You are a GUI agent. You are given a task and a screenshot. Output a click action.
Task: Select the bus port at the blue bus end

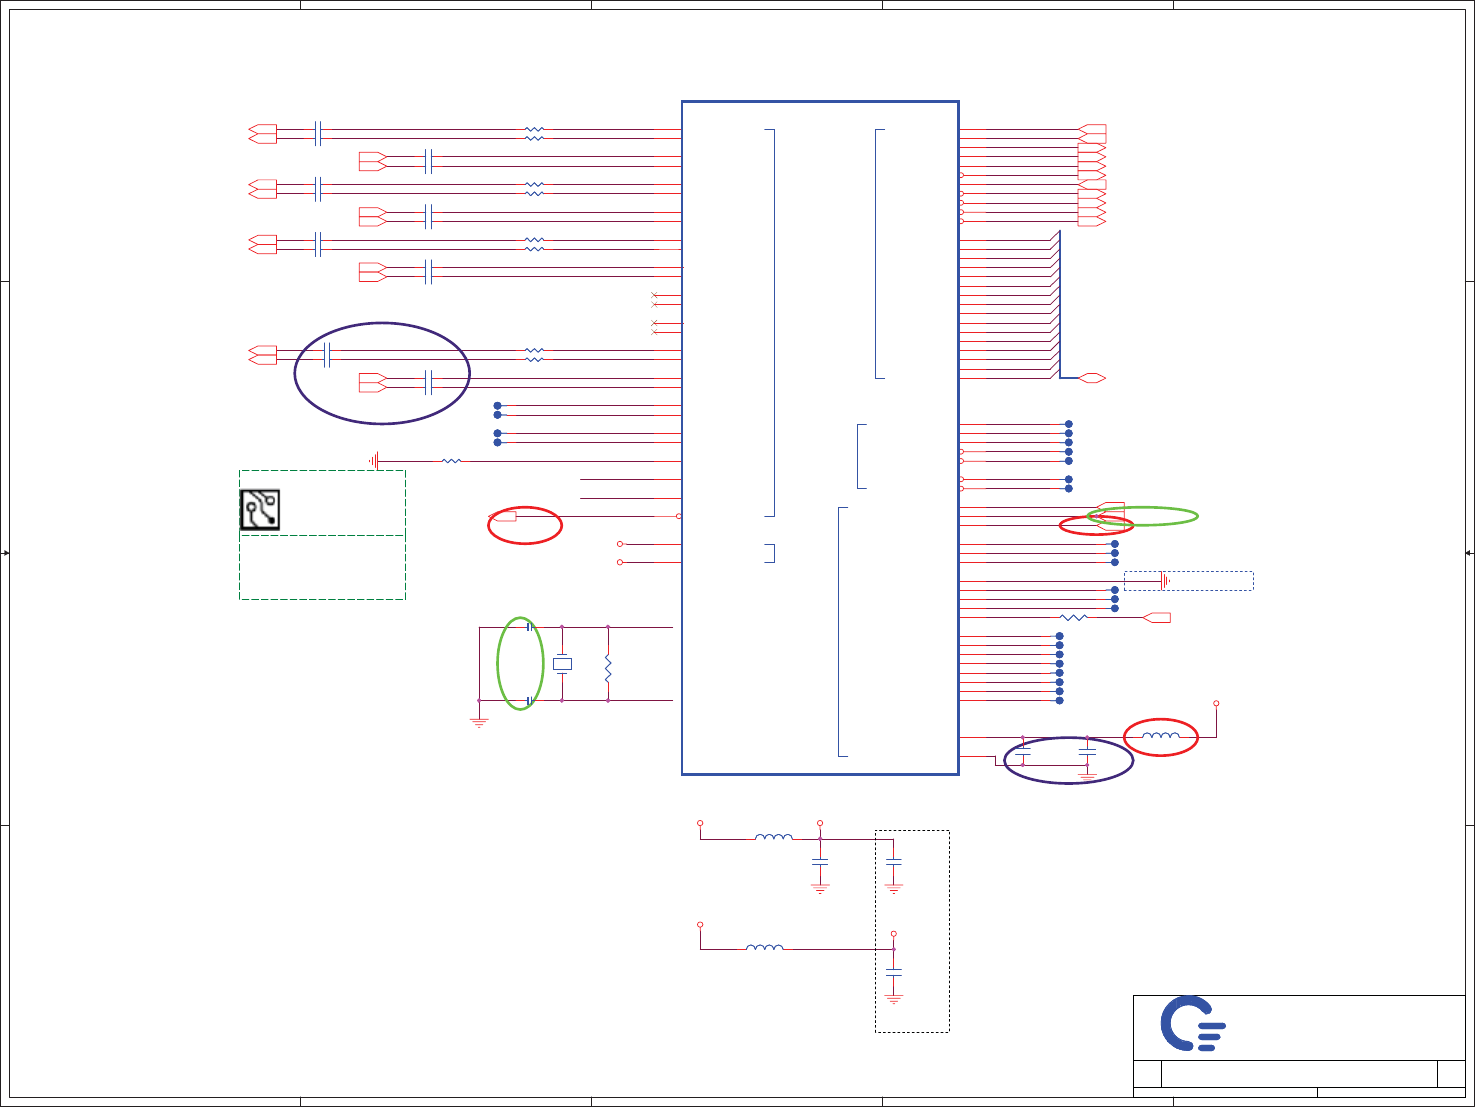[x=1093, y=378]
